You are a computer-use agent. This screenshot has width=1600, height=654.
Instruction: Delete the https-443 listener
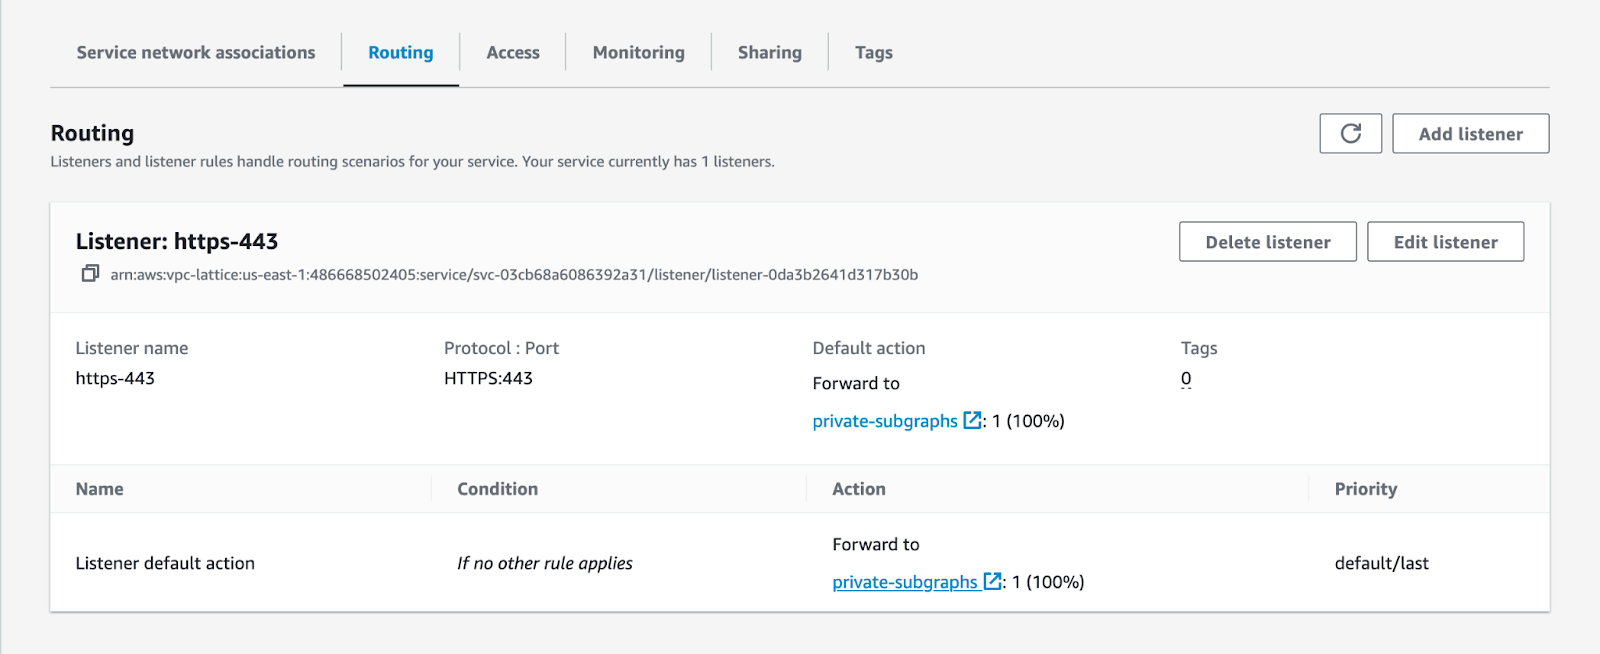tap(1268, 242)
